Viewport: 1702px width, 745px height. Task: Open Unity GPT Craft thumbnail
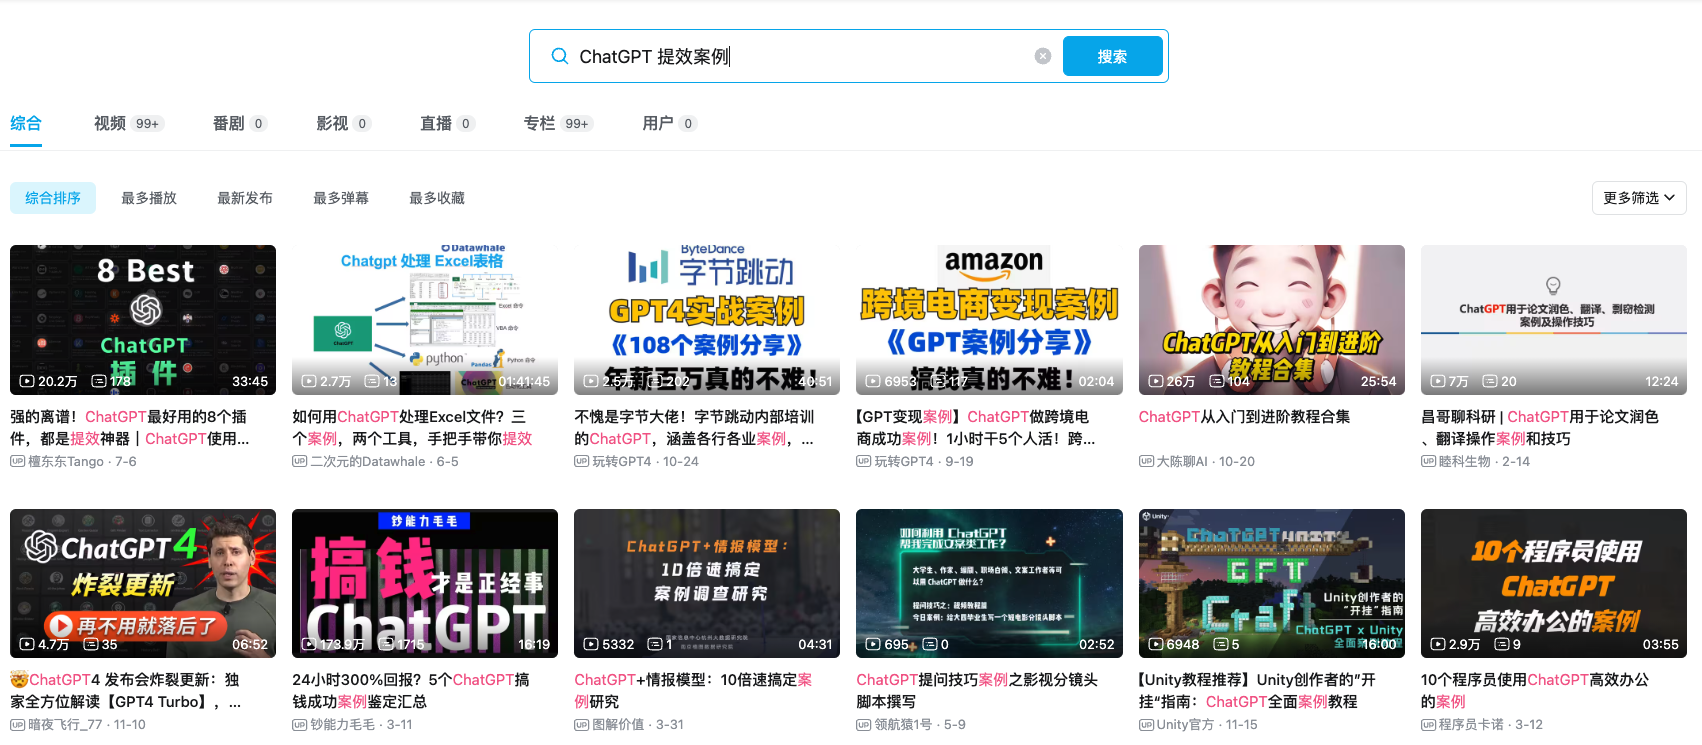(1272, 583)
